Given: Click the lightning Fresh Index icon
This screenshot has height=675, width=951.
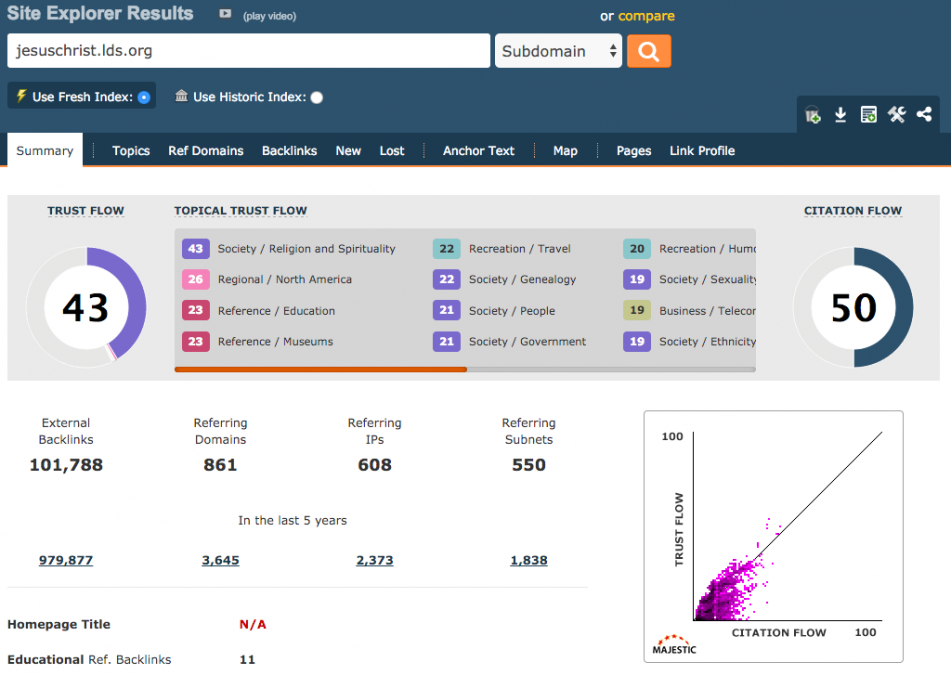Looking at the screenshot, I should pos(21,96).
